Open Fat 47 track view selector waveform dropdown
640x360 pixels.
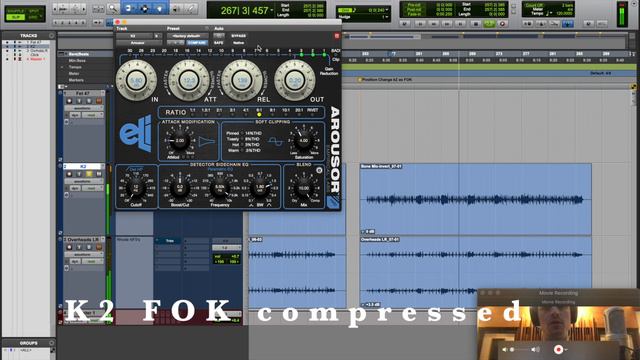[x=84, y=108]
